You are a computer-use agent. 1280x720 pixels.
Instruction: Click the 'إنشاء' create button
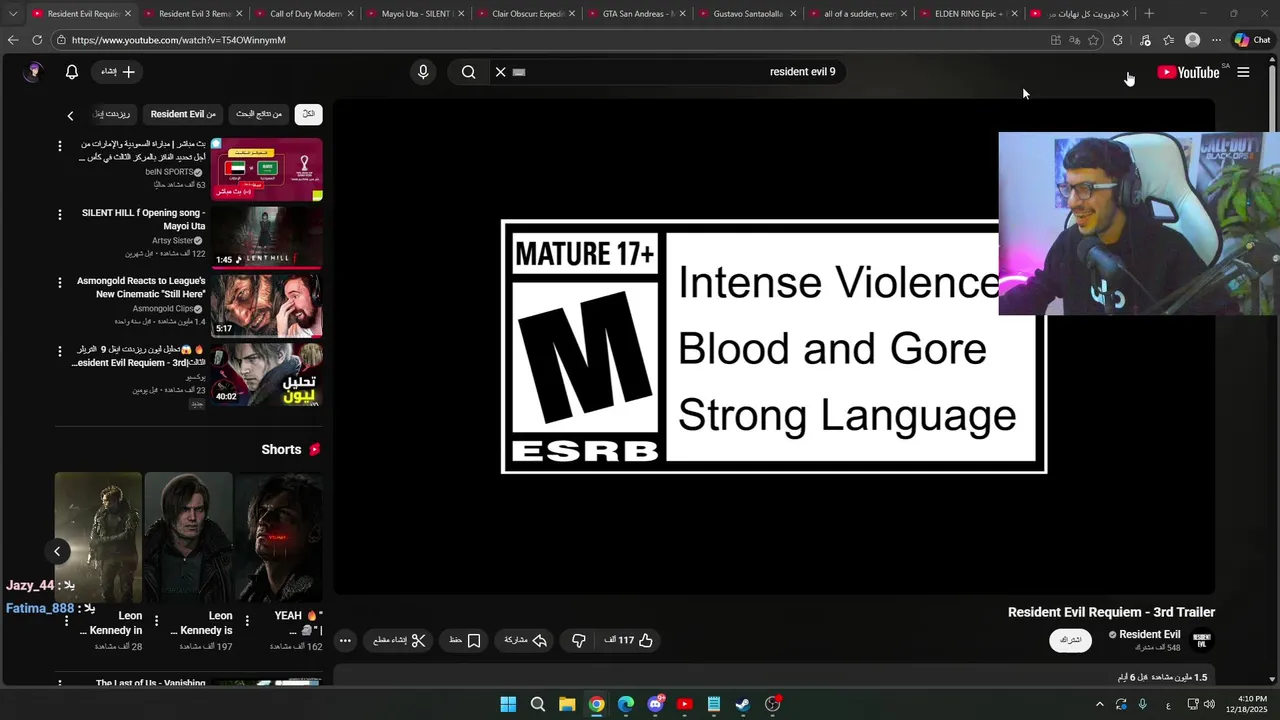[x=118, y=72]
